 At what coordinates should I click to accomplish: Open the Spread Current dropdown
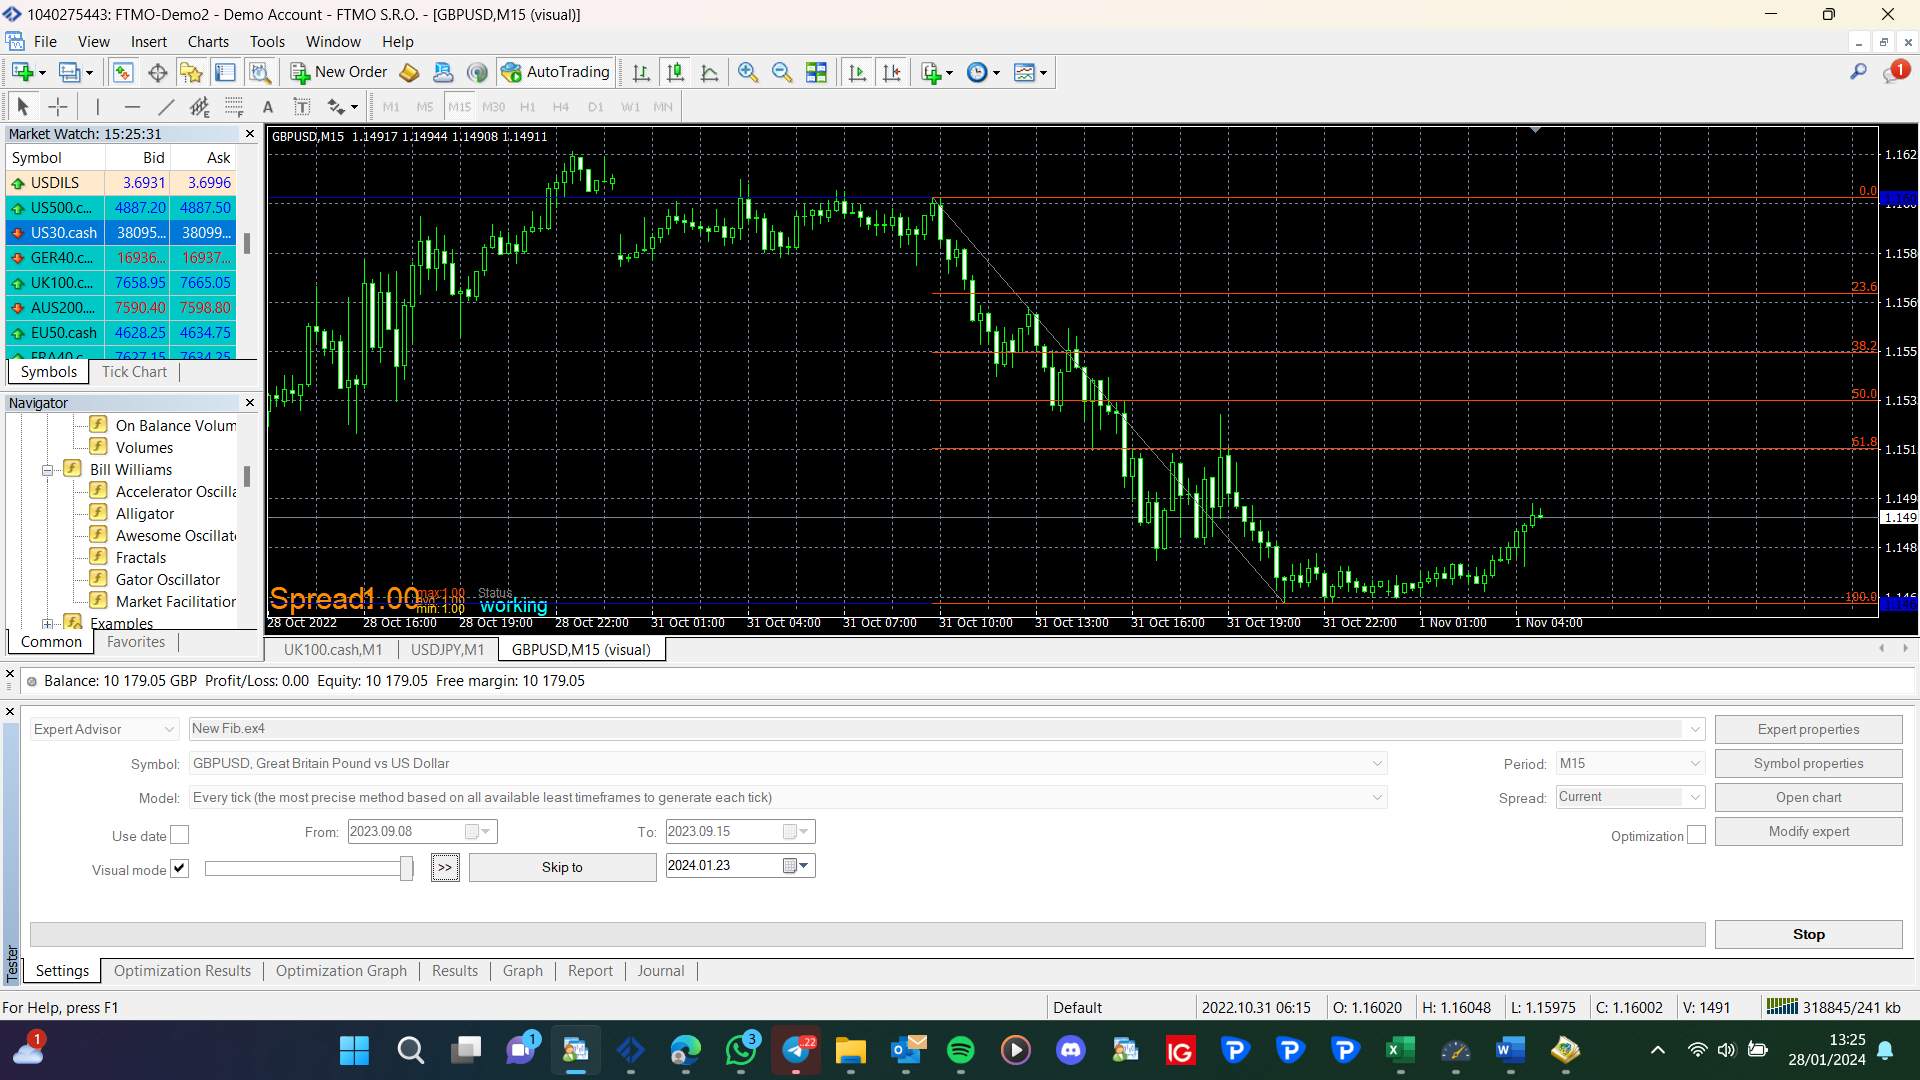[x=1630, y=797]
